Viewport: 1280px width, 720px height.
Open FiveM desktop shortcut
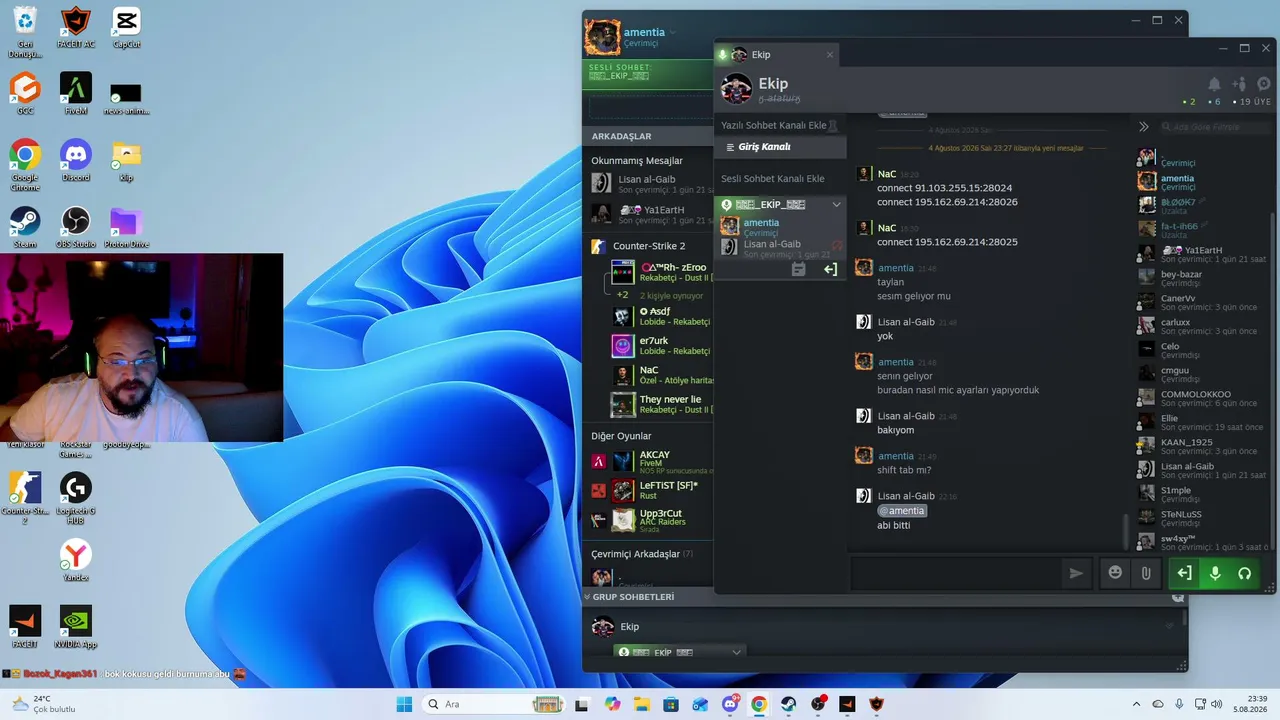tap(76, 94)
